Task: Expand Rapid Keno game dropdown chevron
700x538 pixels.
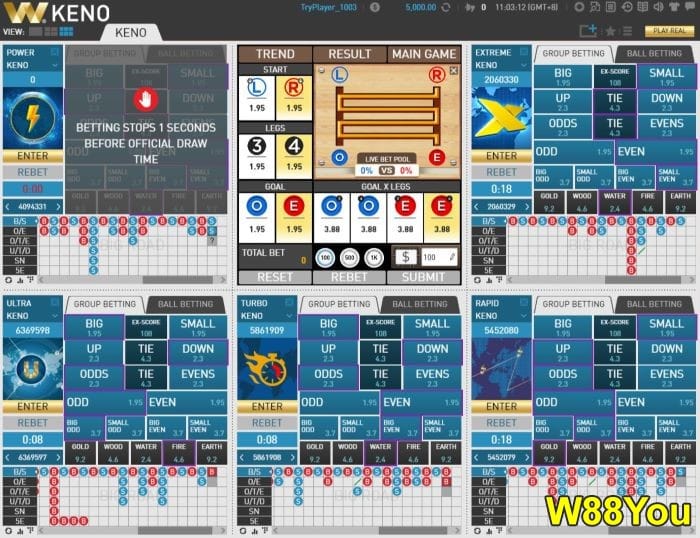Action: click(x=524, y=316)
